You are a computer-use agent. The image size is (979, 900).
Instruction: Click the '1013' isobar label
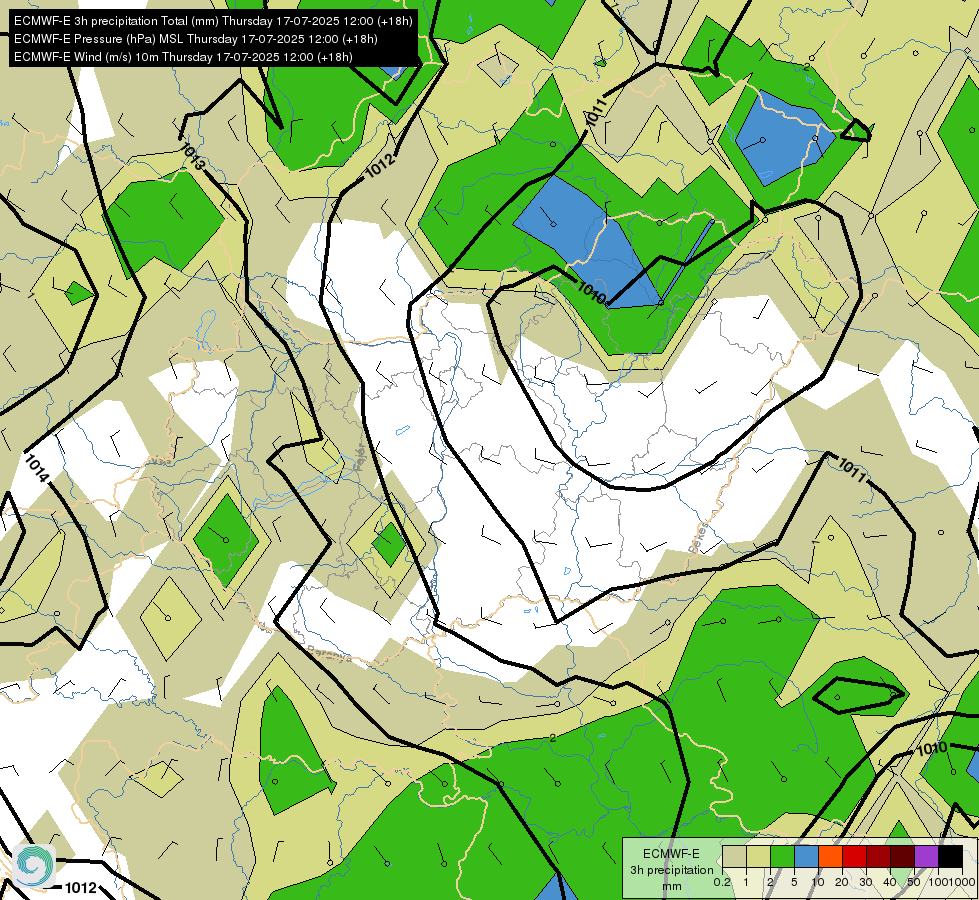point(193,157)
